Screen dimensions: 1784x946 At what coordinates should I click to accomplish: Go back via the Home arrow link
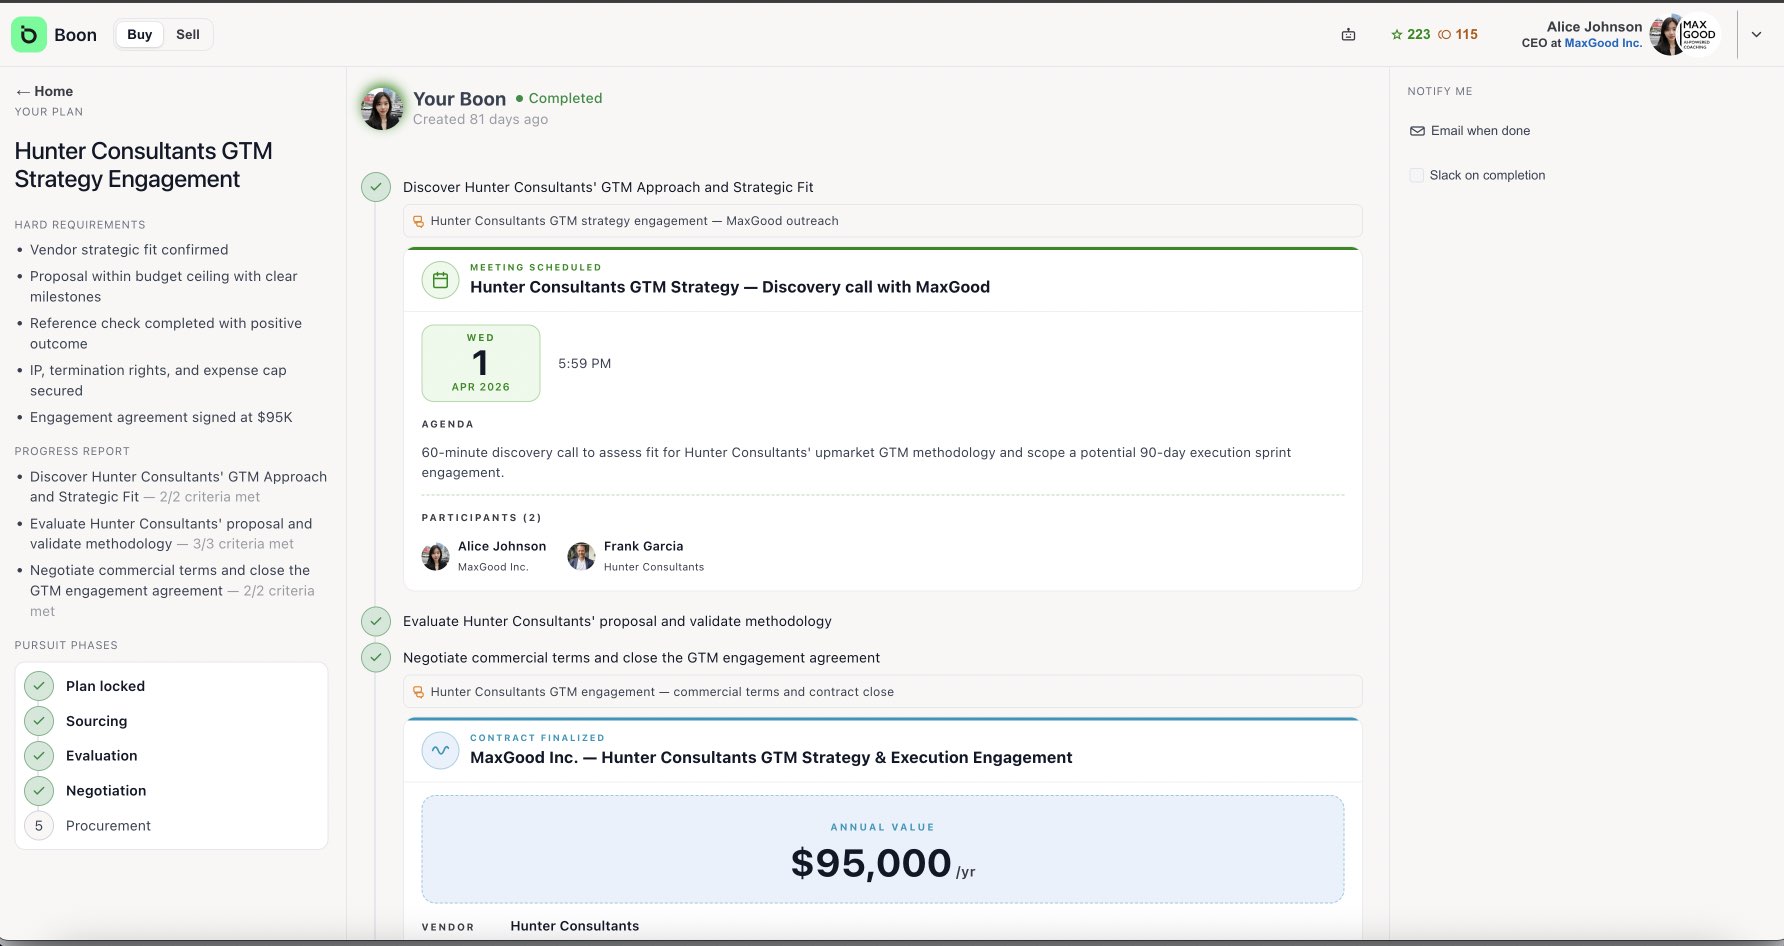point(44,91)
